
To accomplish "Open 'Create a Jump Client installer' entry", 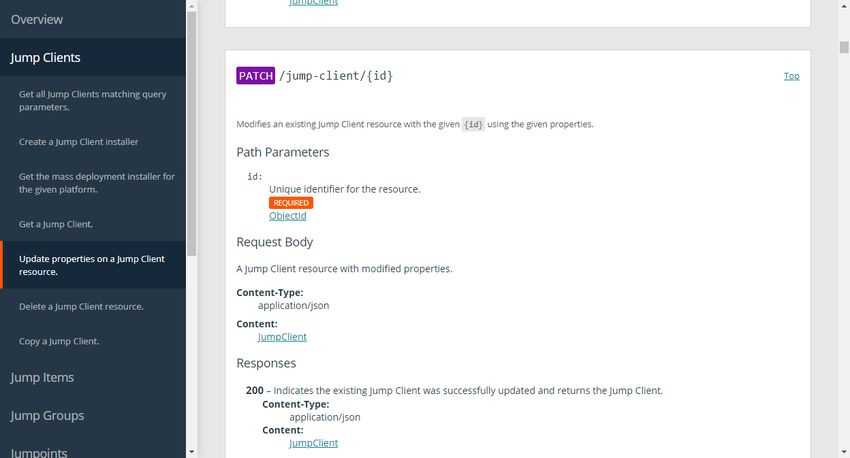I will click(79, 142).
